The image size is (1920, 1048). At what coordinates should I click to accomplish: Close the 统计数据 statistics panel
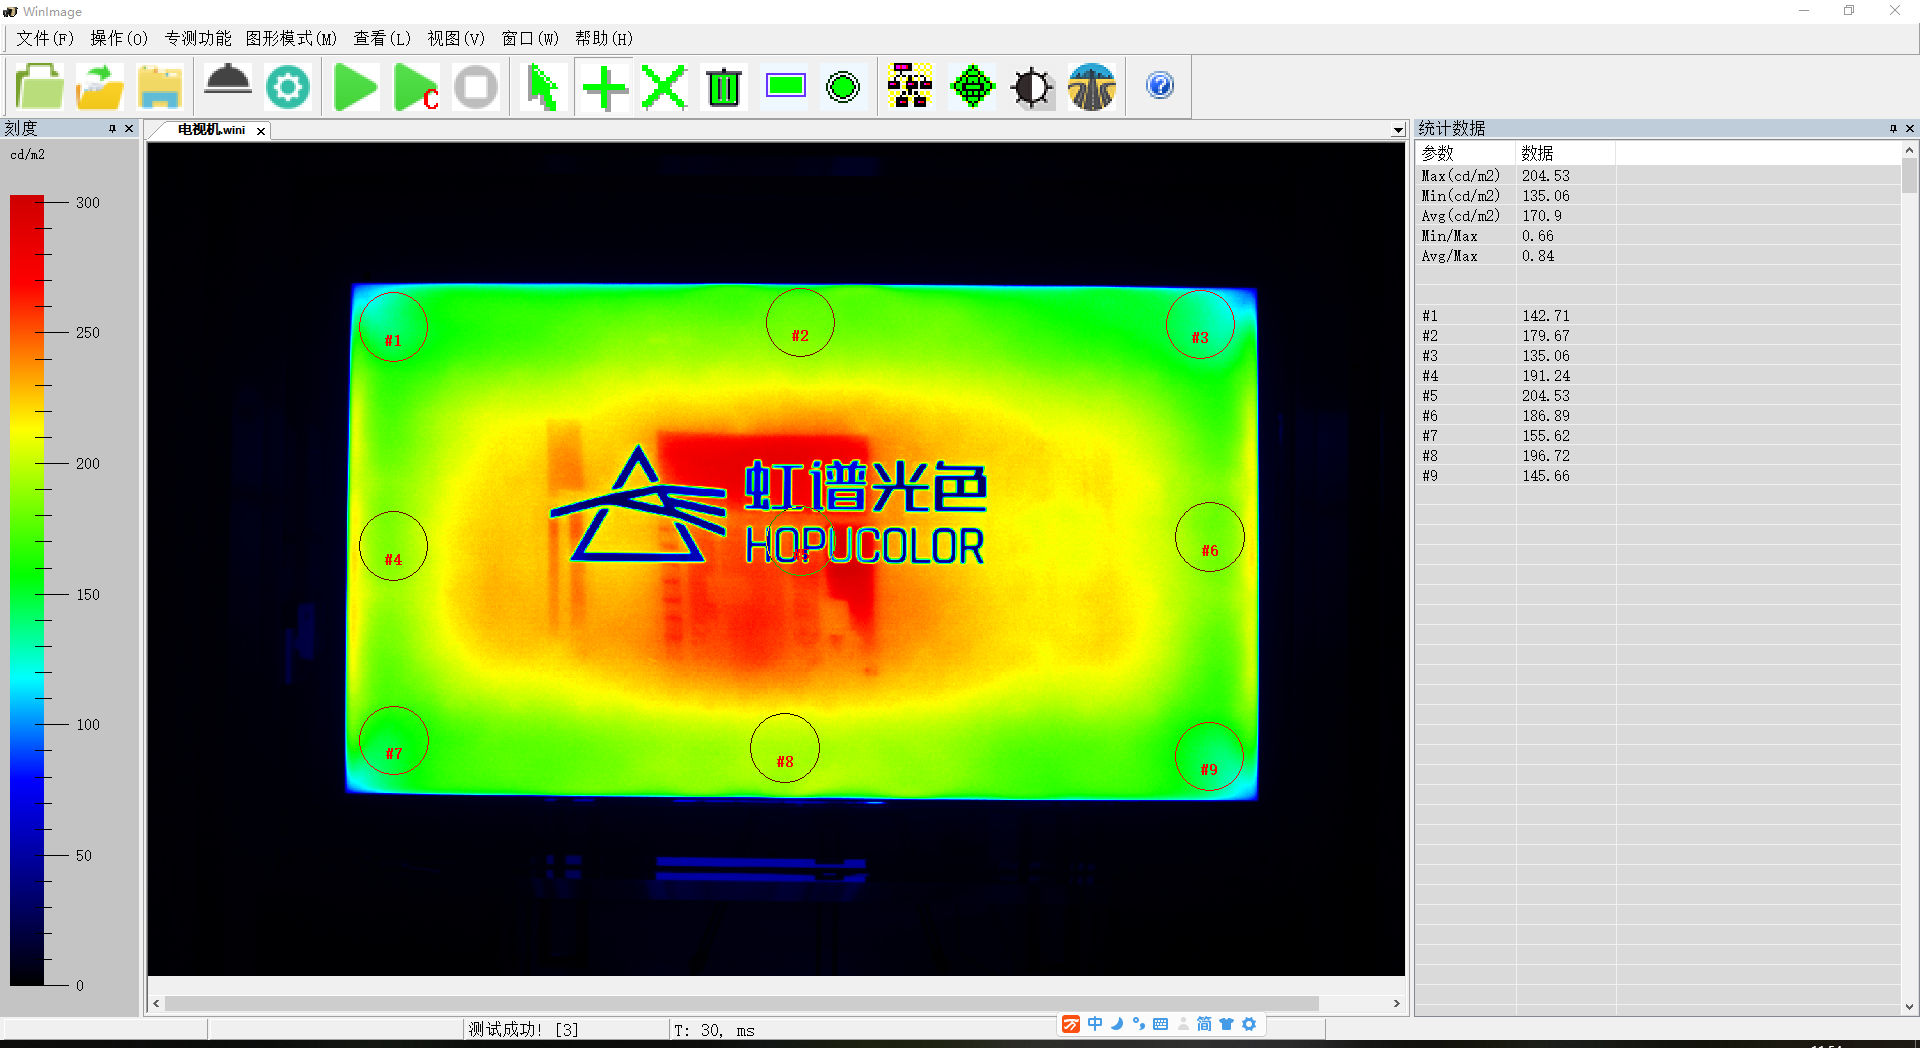(x=1910, y=129)
